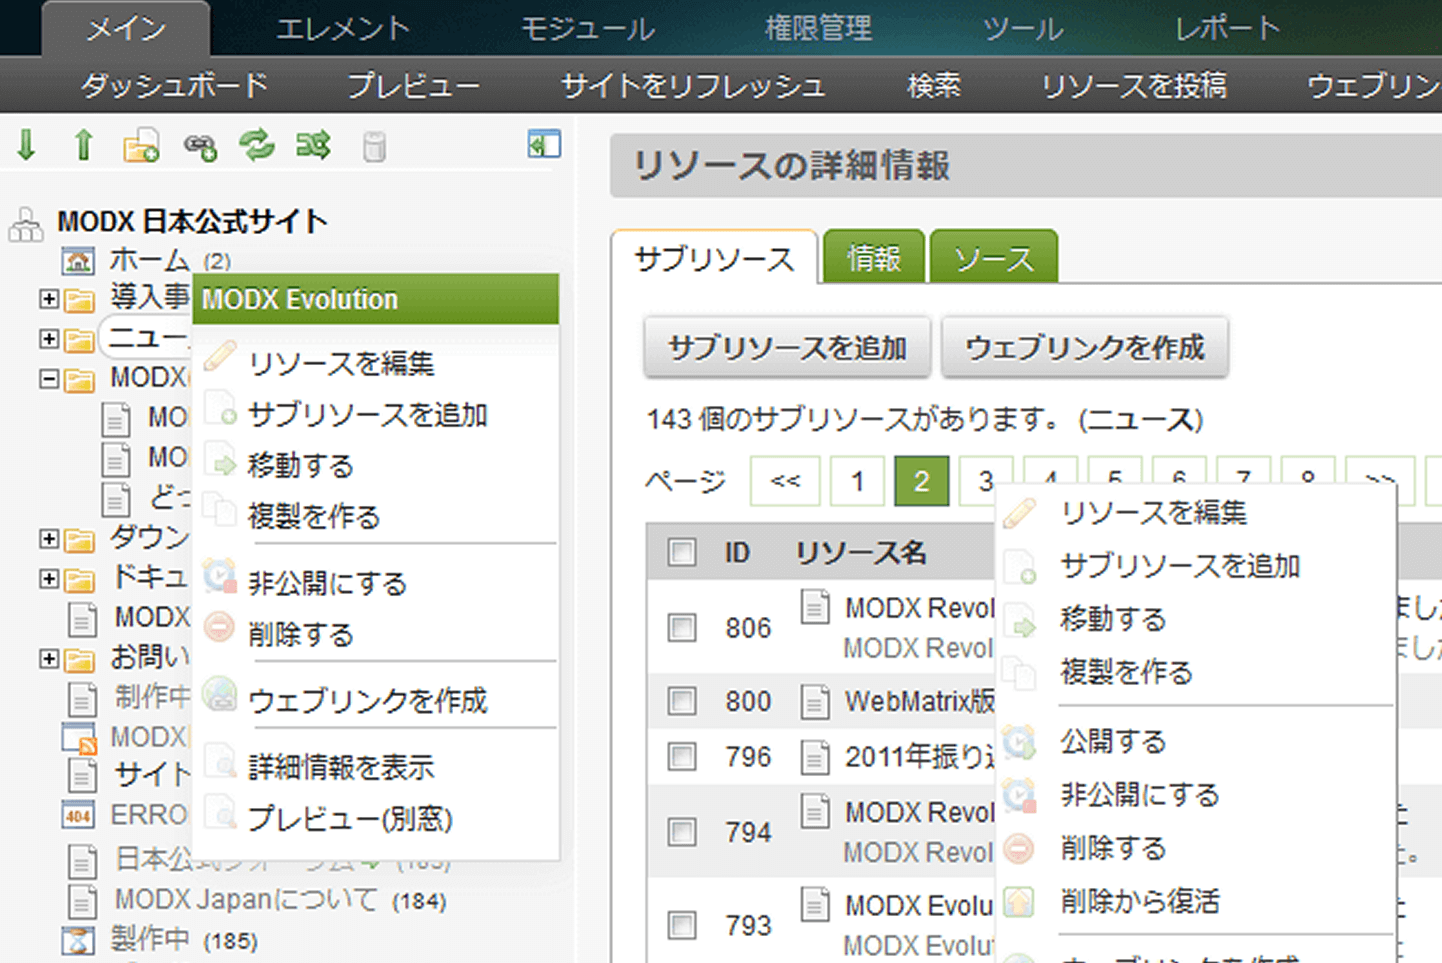This screenshot has height=963, width=1442.
Task: Click the new weblink chain icon in toolbar
Action: point(200,147)
